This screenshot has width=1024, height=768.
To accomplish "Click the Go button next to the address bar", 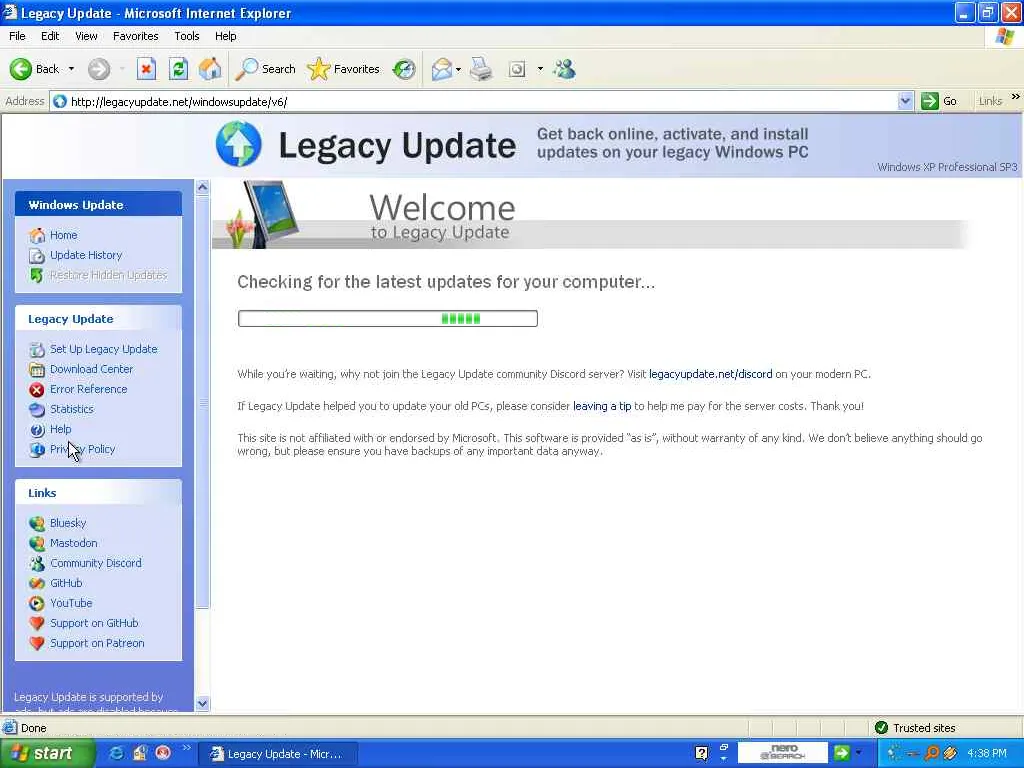I will [939, 101].
